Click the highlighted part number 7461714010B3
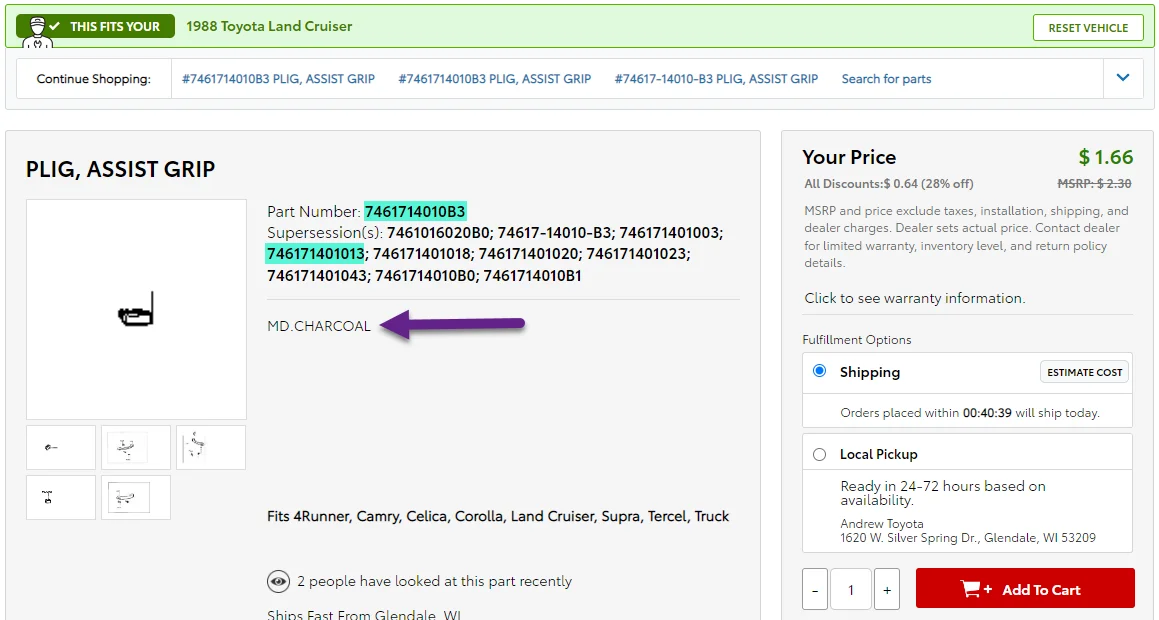 415,211
